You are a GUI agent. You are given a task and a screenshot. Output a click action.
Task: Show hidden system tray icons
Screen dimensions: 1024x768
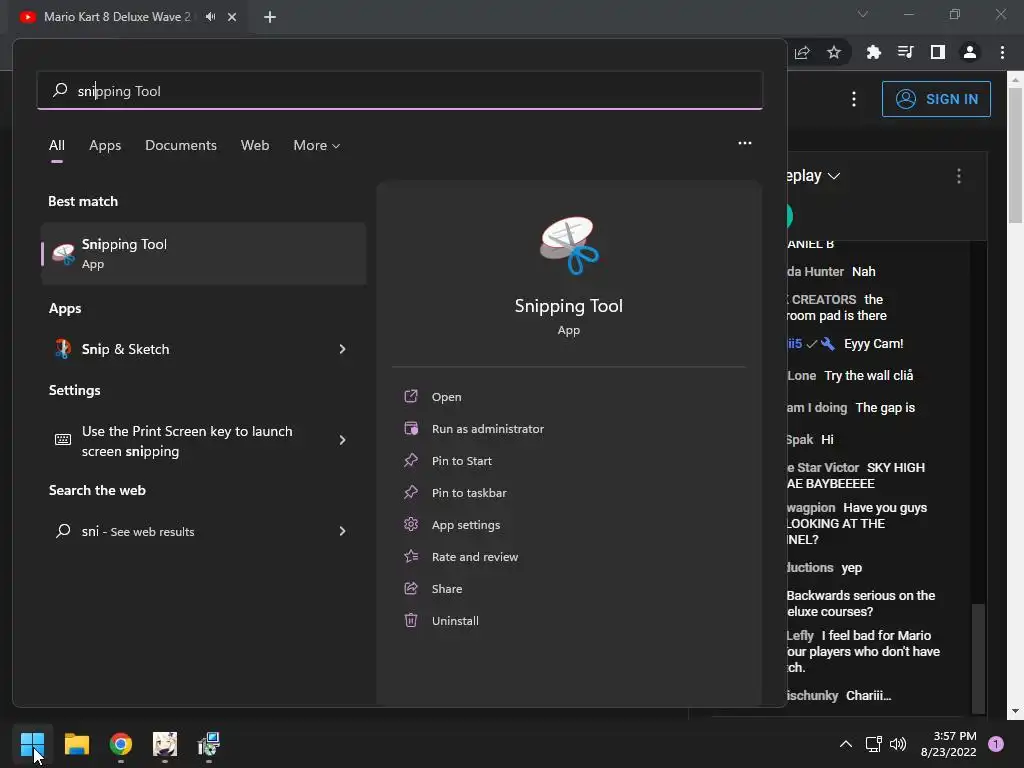coord(845,744)
